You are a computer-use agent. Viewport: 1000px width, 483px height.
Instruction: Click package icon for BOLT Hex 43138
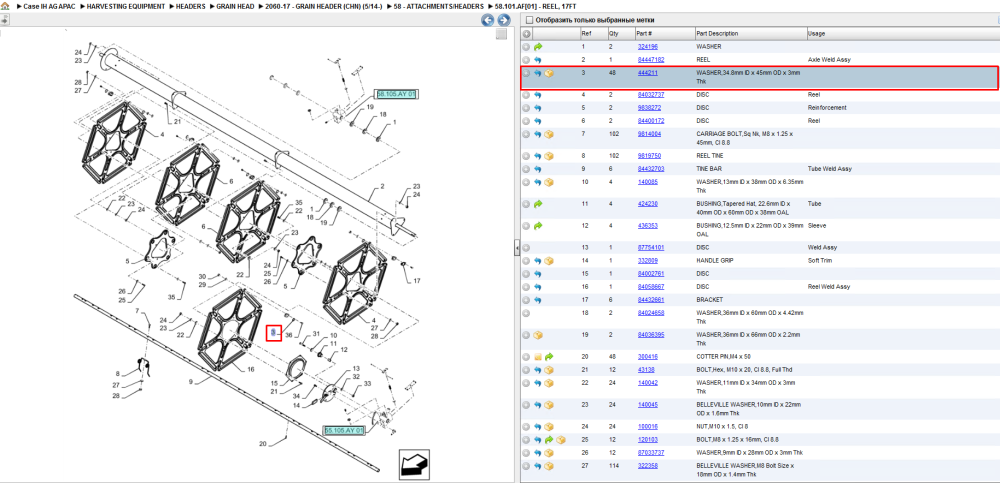coord(549,369)
